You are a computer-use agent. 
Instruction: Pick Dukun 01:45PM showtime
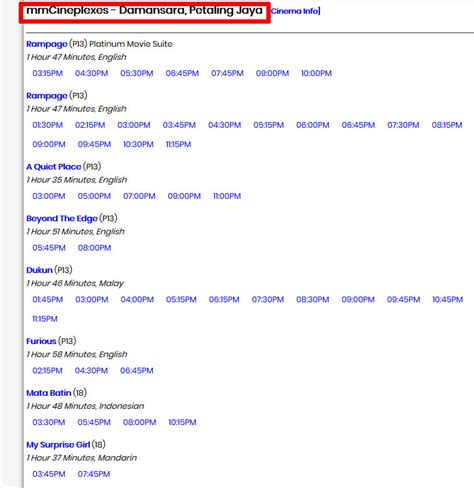(x=48, y=299)
